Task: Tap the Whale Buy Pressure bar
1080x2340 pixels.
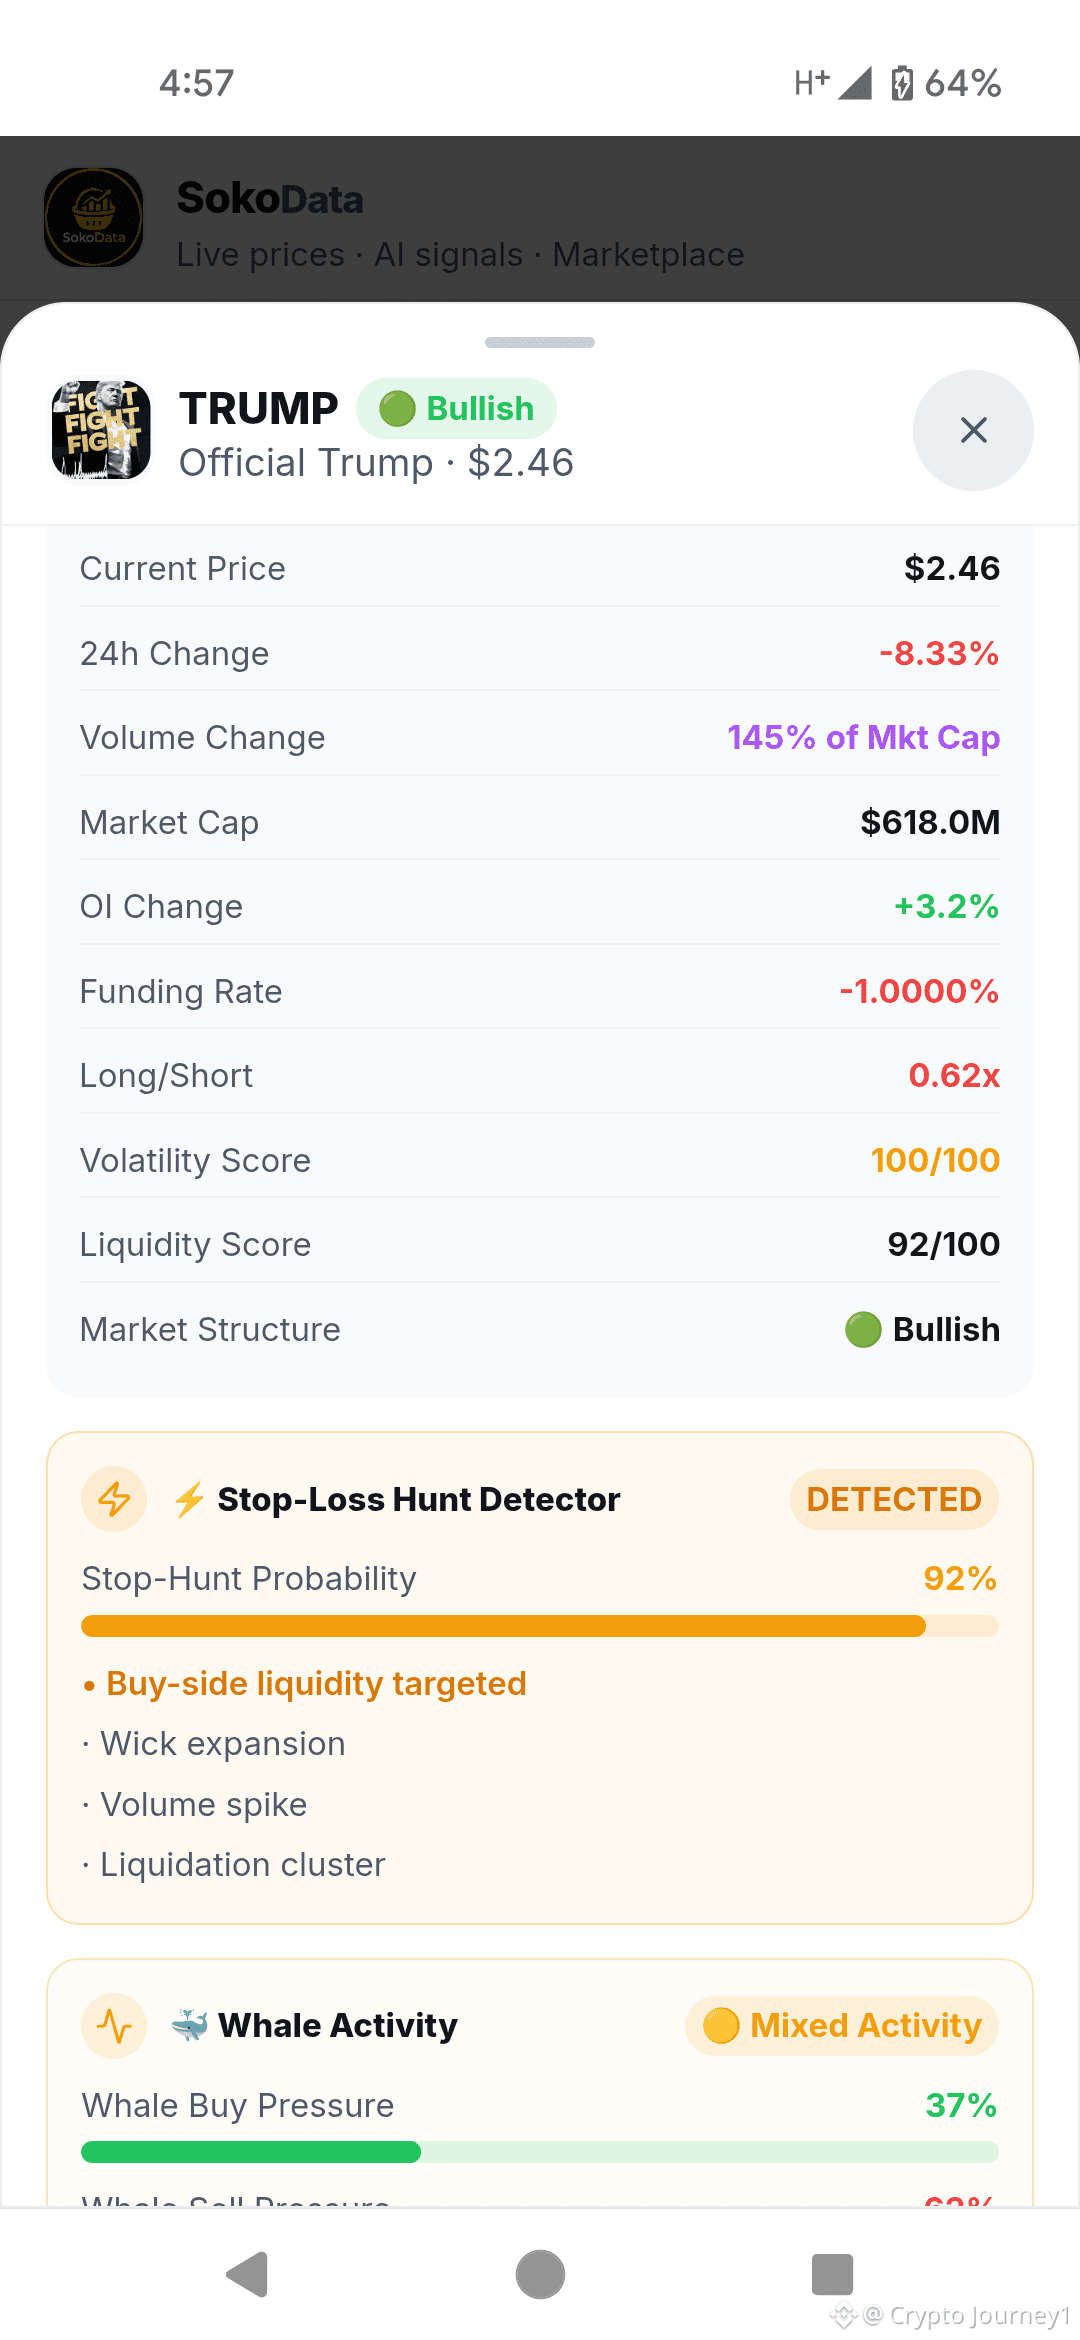Action: coord(540,2152)
